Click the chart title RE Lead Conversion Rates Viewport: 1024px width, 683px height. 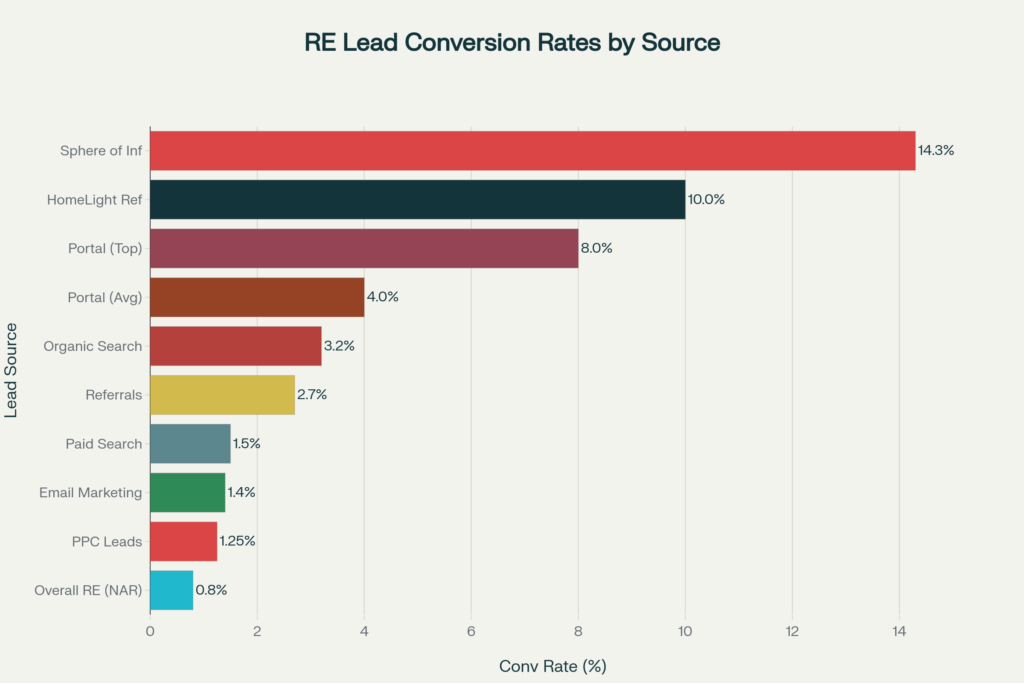tap(512, 43)
